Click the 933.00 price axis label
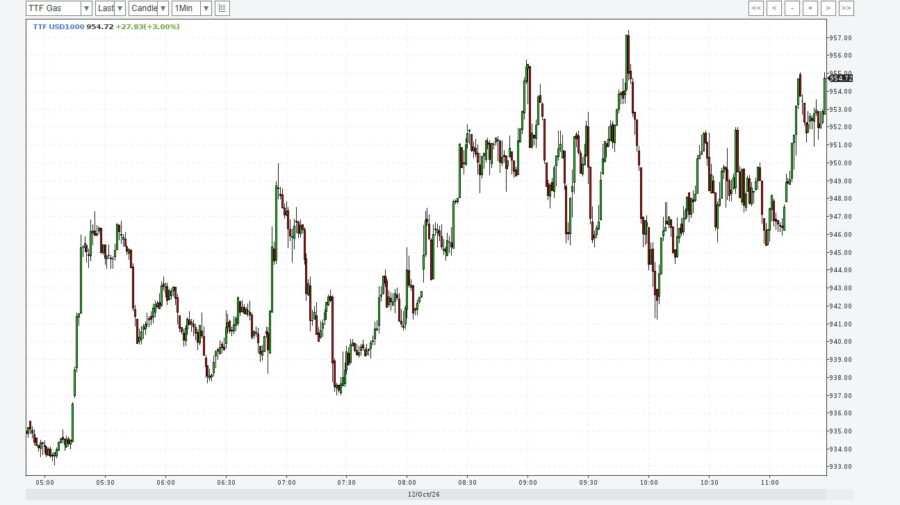Screen dimensions: 900x505 [840, 467]
